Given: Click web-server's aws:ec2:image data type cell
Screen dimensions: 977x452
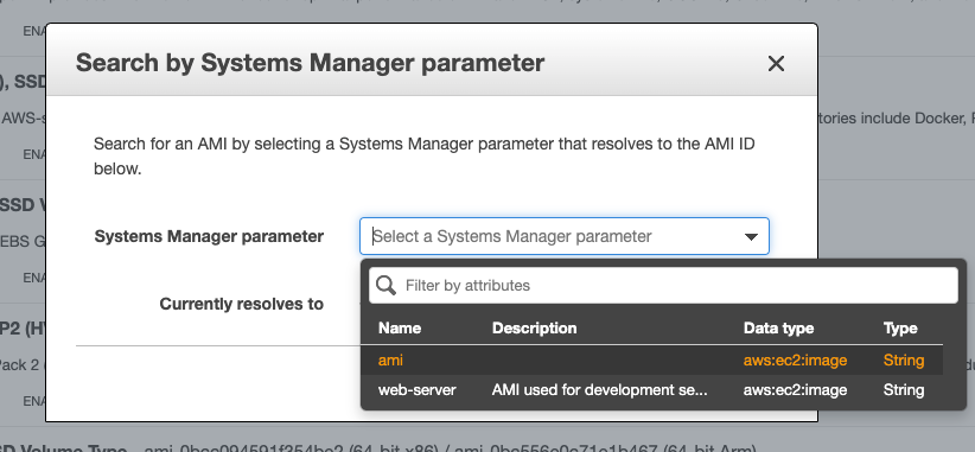Looking at the screenshot, I should click(x=795, y=390).
